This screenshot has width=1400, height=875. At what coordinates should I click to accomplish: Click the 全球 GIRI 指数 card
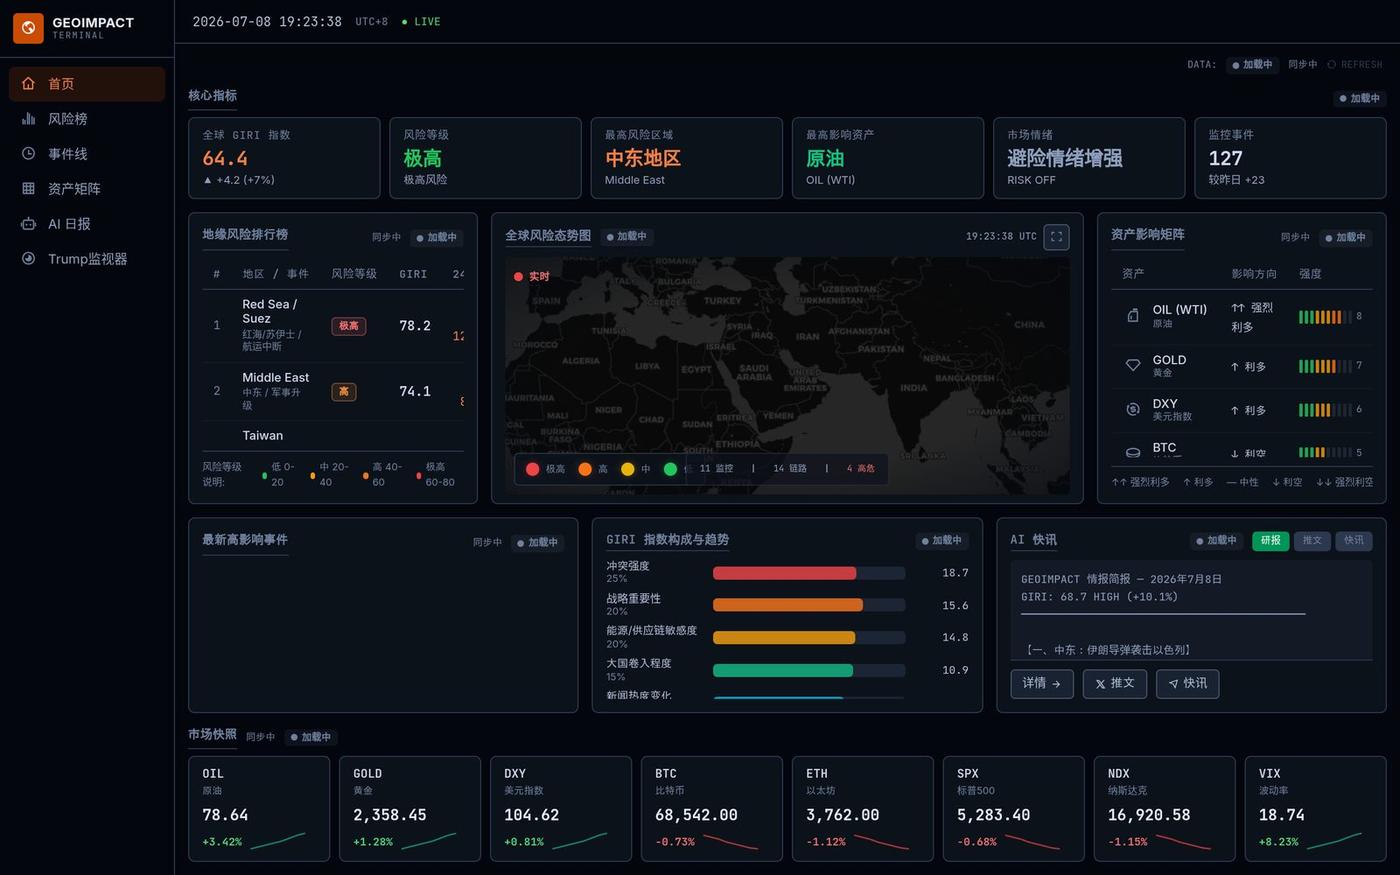tap(284, 158)
